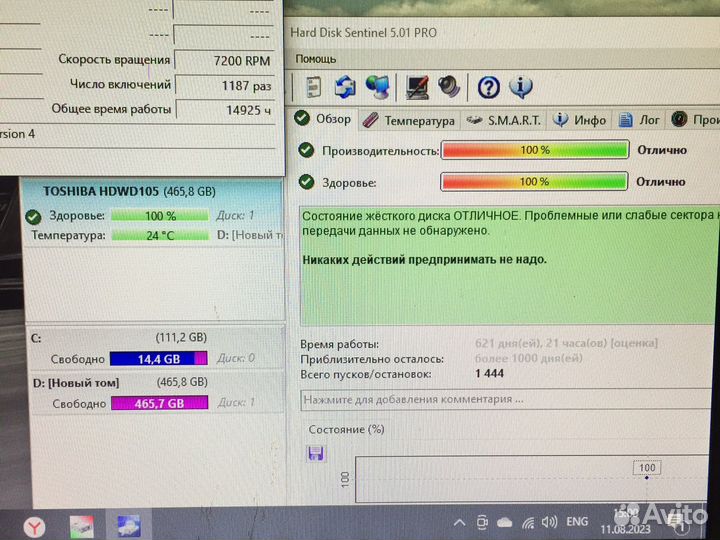The height and width of the screenshot is (540, 720).
Task: Switch to the Температура tab
Action: tap(408, 121)
